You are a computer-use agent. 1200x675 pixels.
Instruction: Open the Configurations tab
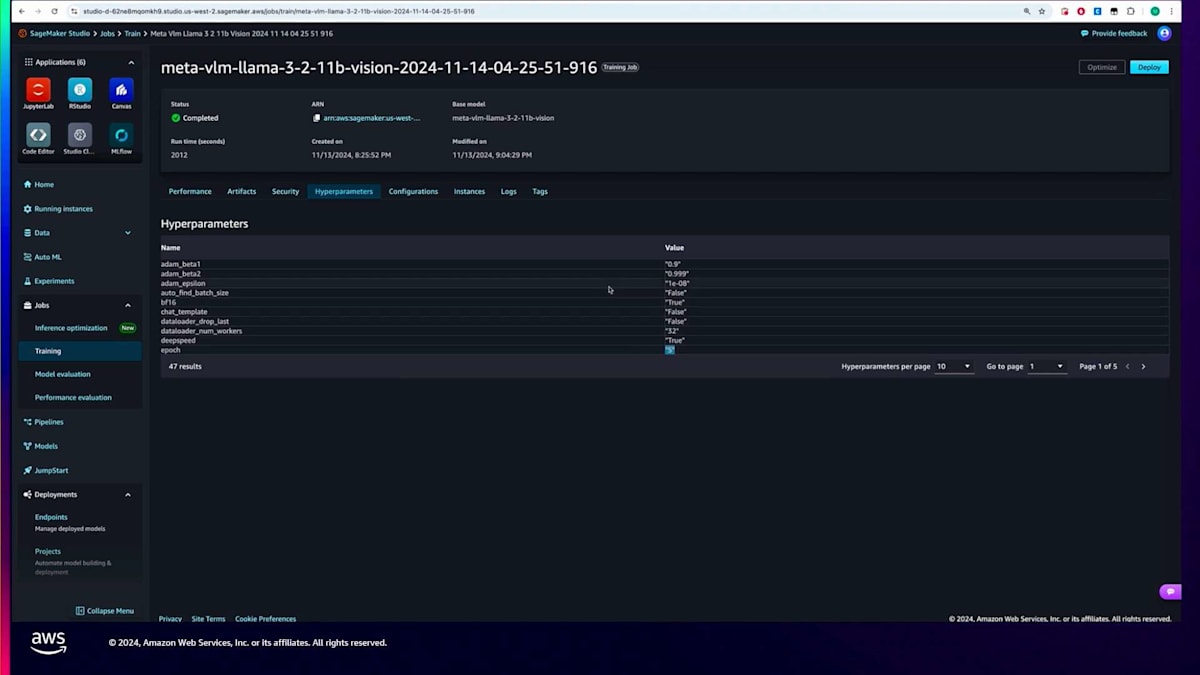(413, 191)
